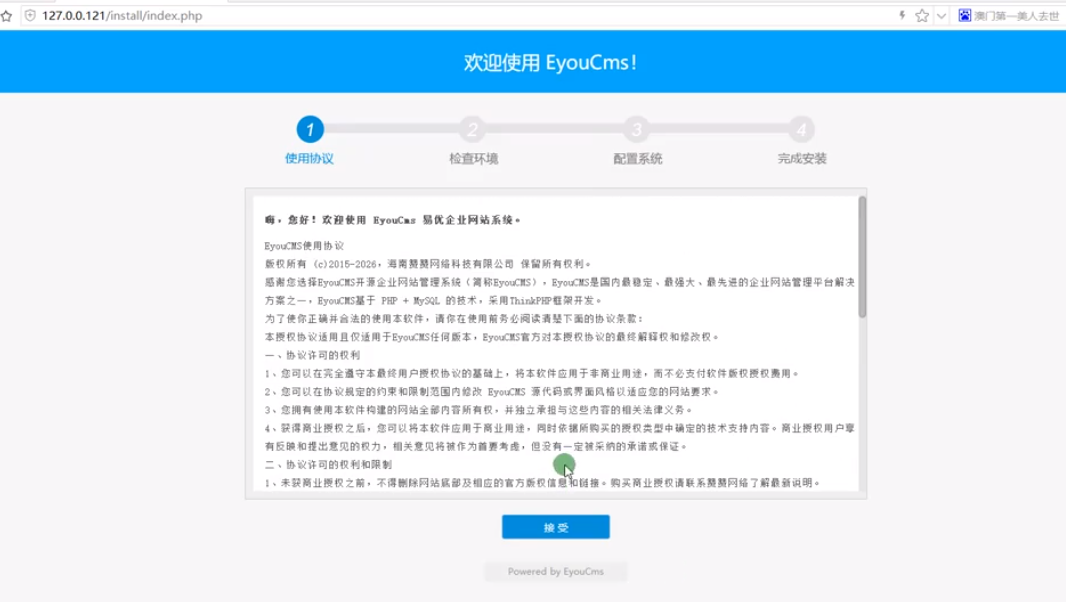Click the 欢迎使用 EyouCms! header title

pyautogui.click(x=551, y=63)
